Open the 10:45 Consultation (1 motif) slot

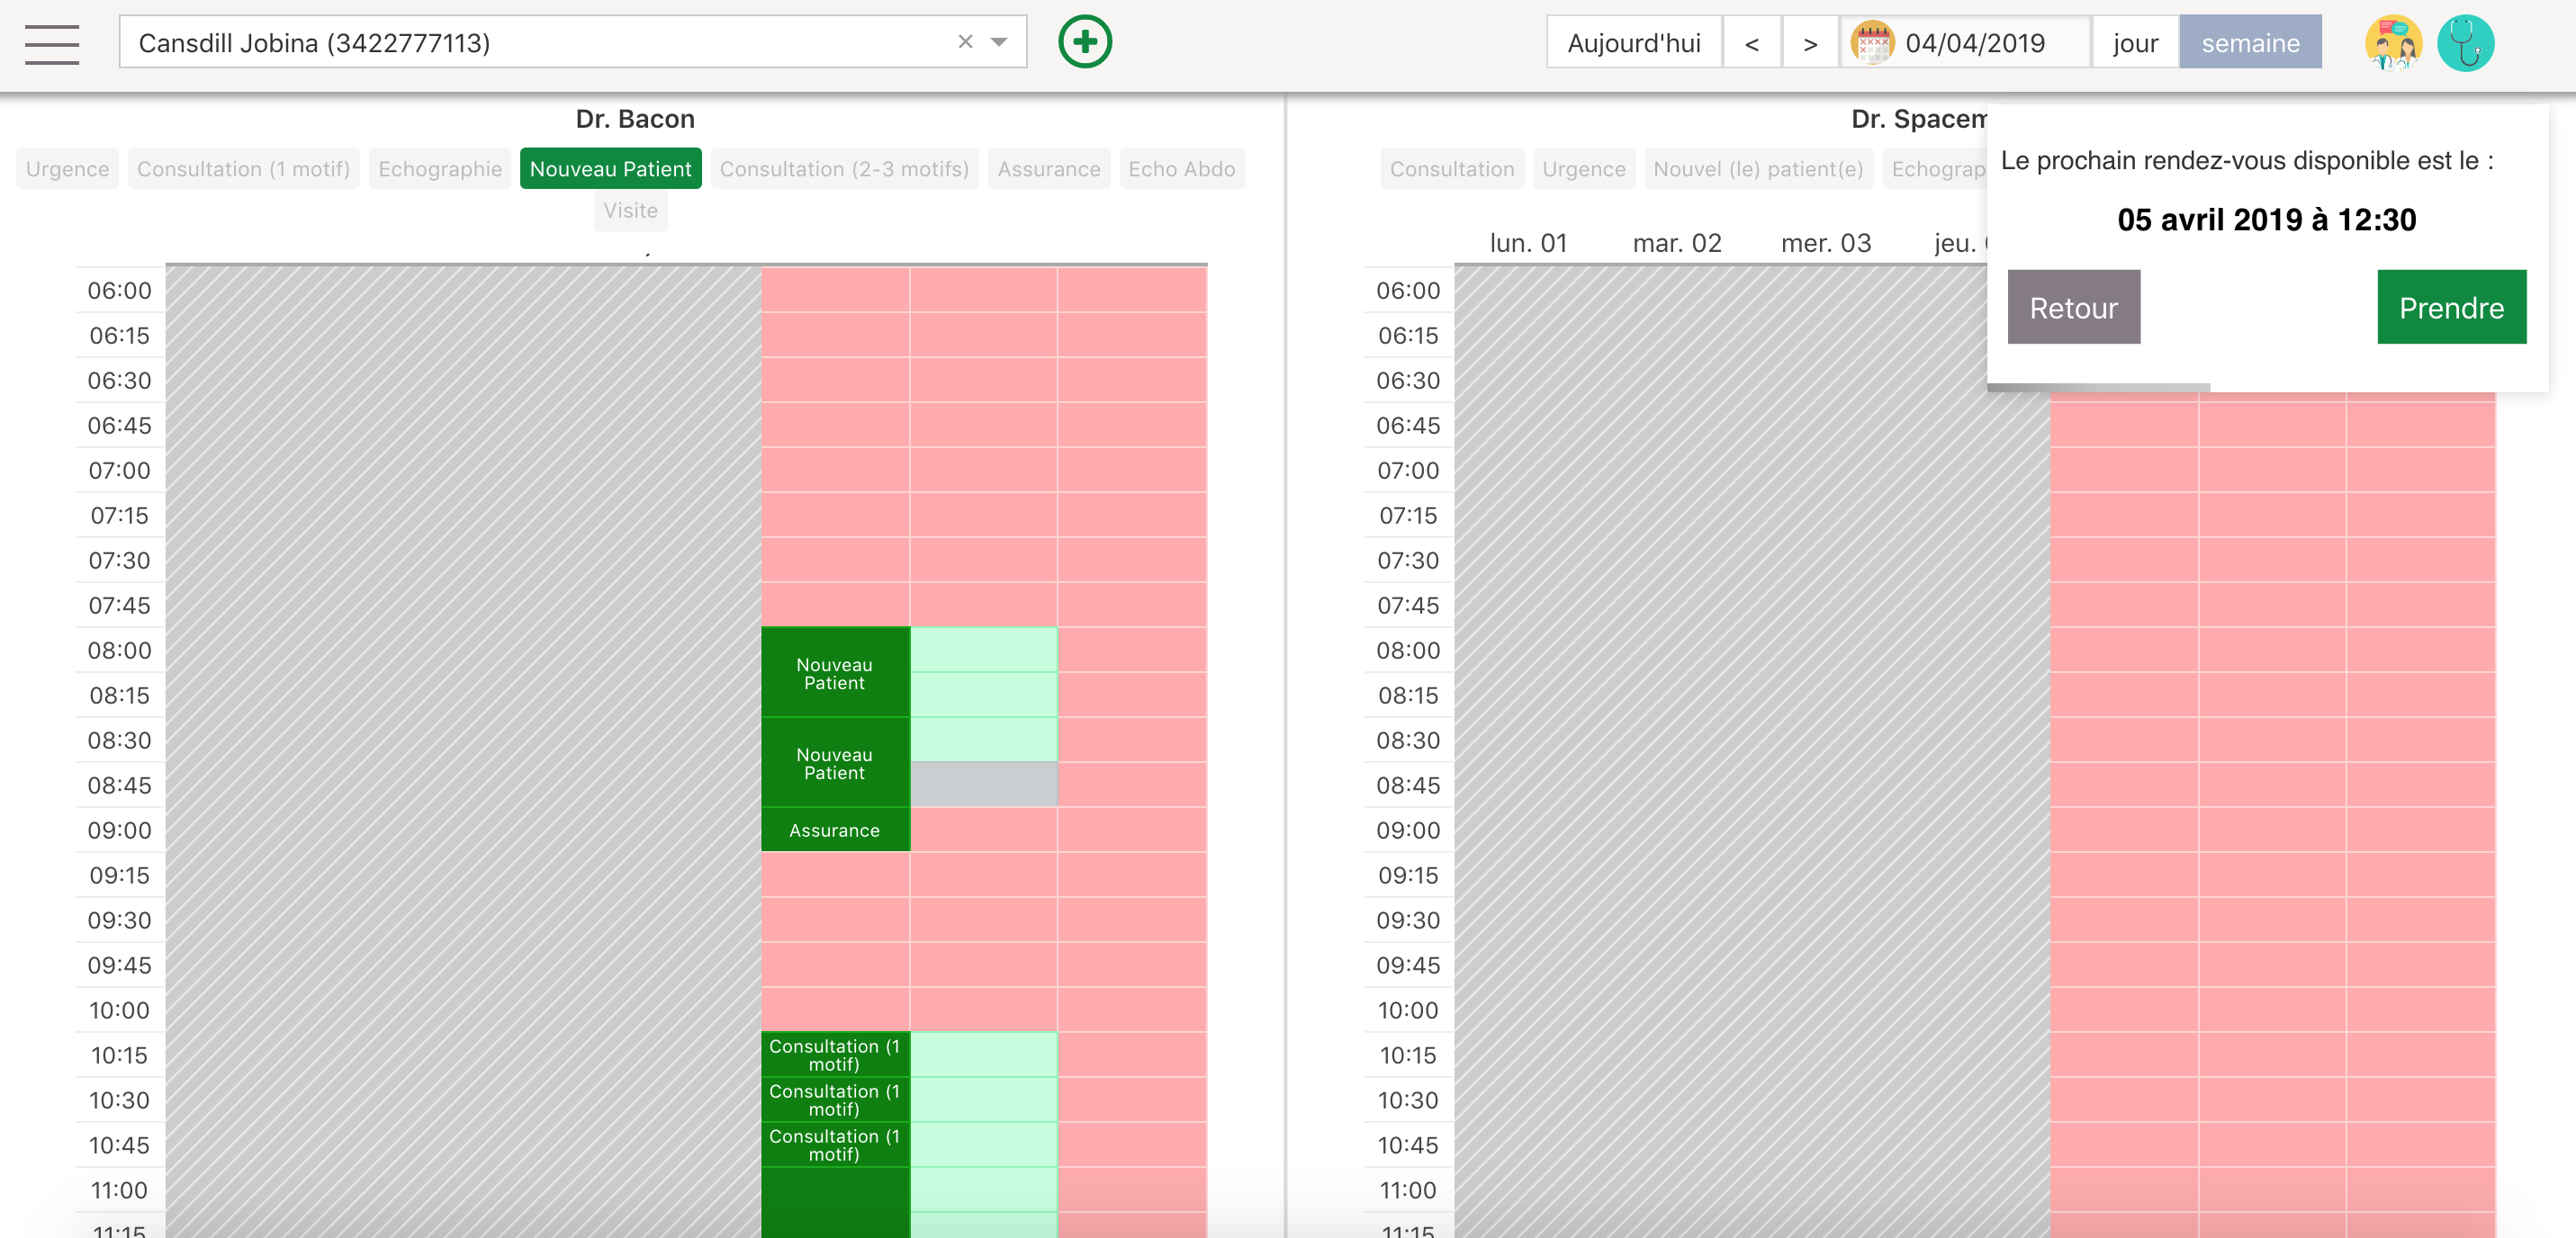(835, 1144)
